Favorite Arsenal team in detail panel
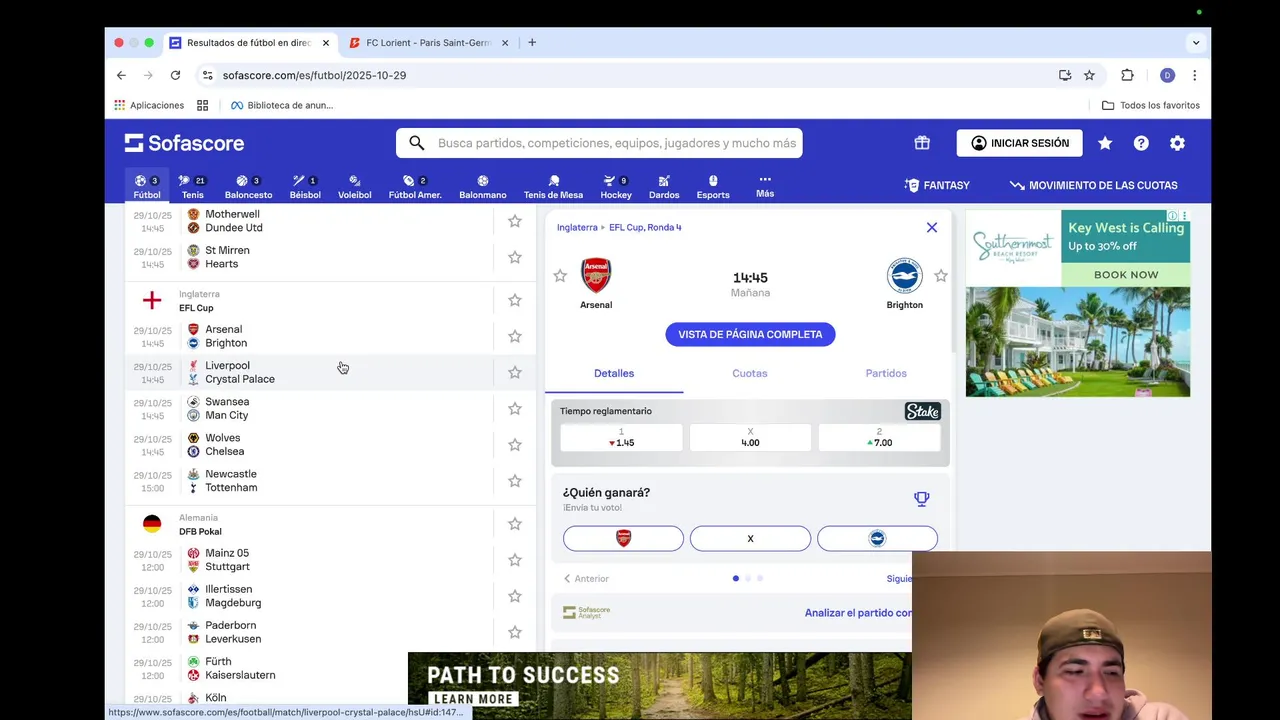 tap(560, 276)
